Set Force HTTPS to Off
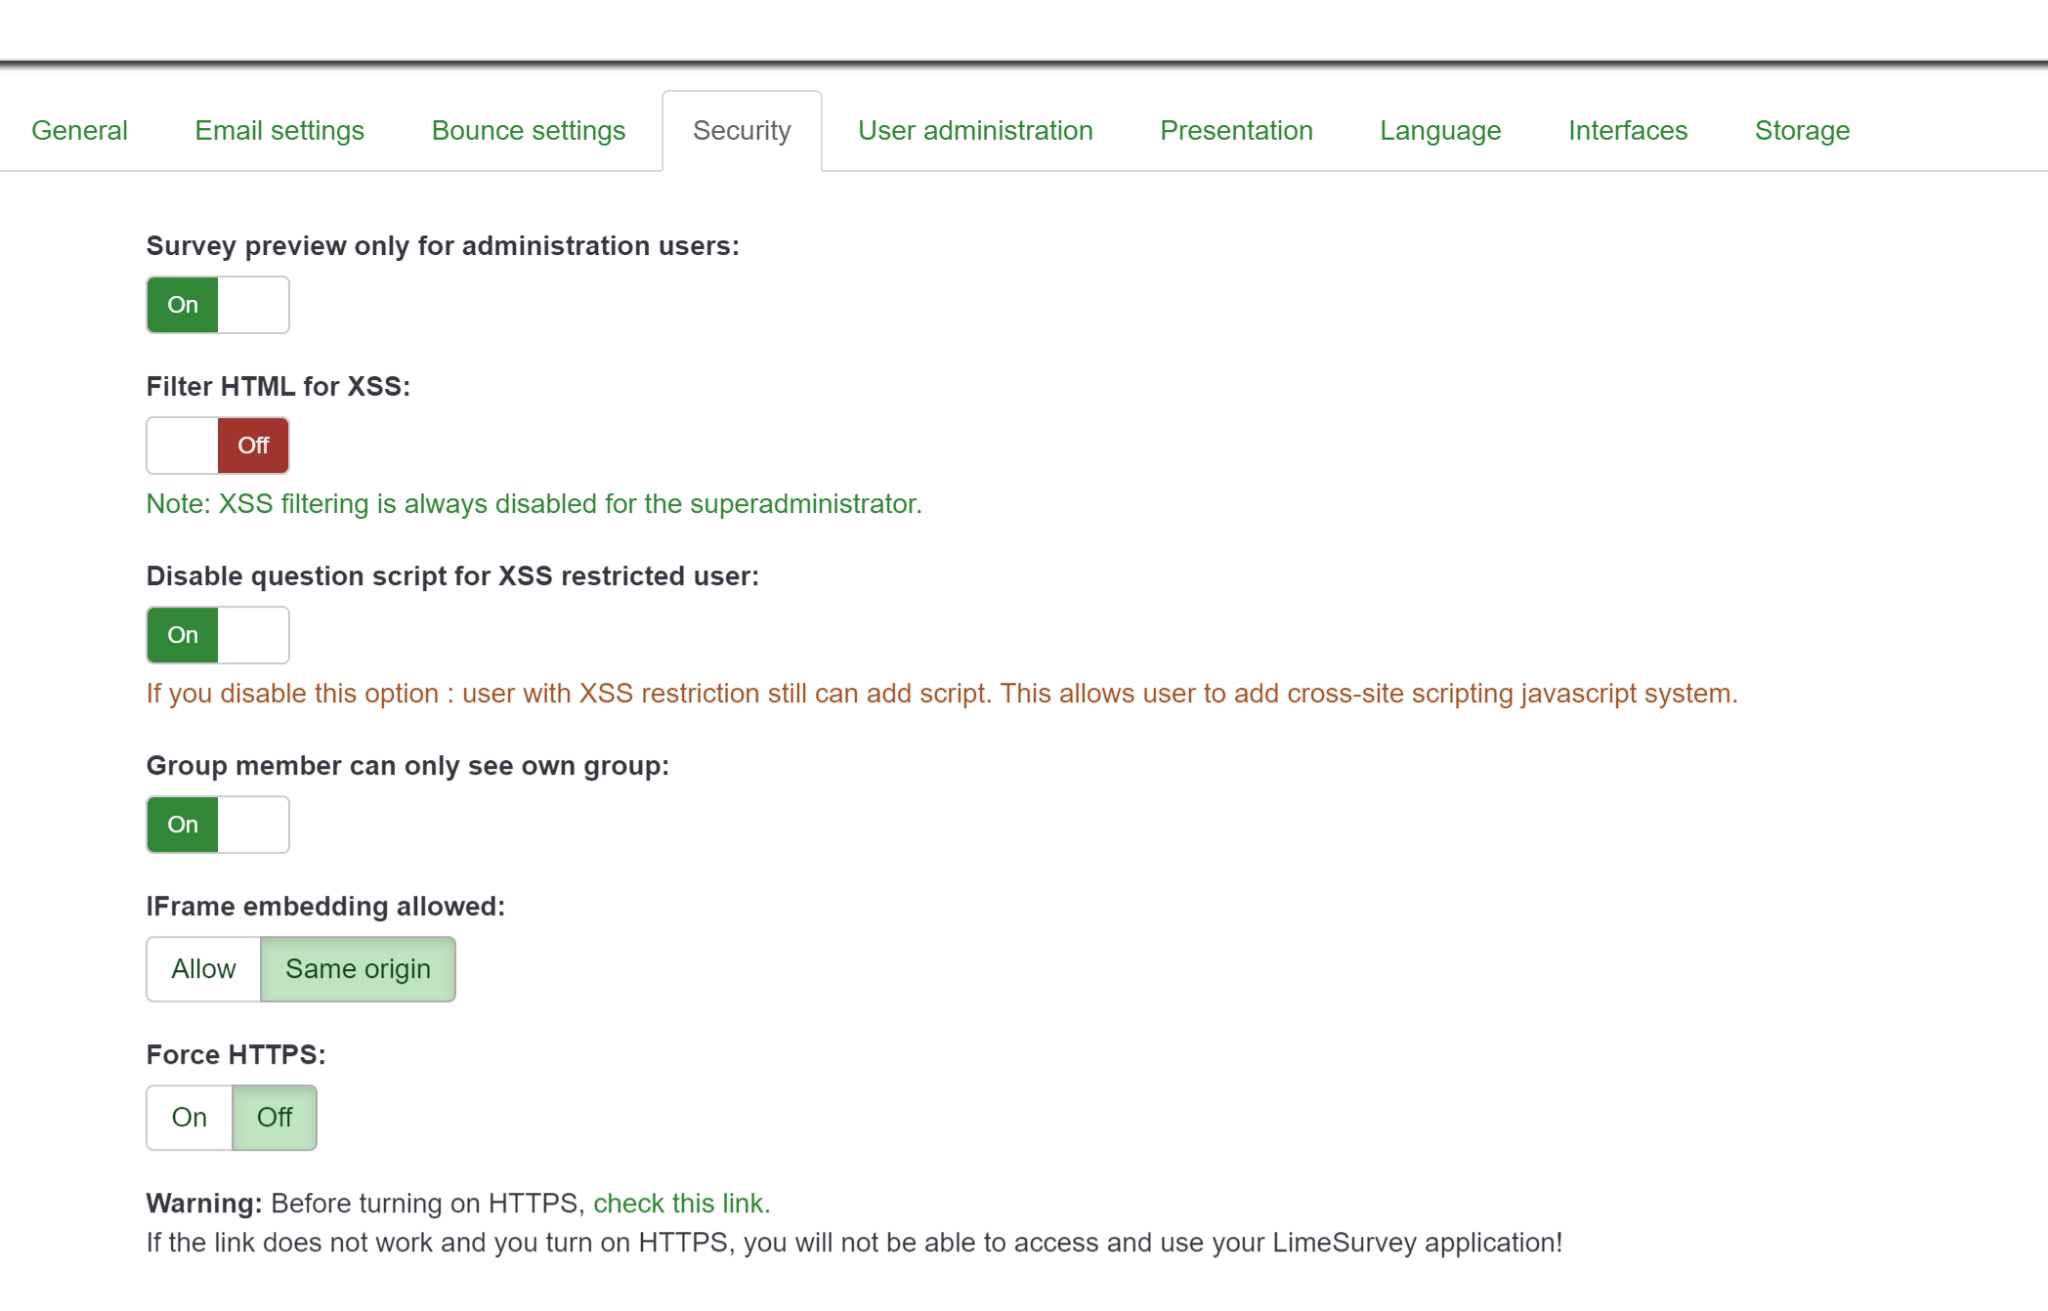The image size is (2048, 1311). click(x=274, y=1117)
